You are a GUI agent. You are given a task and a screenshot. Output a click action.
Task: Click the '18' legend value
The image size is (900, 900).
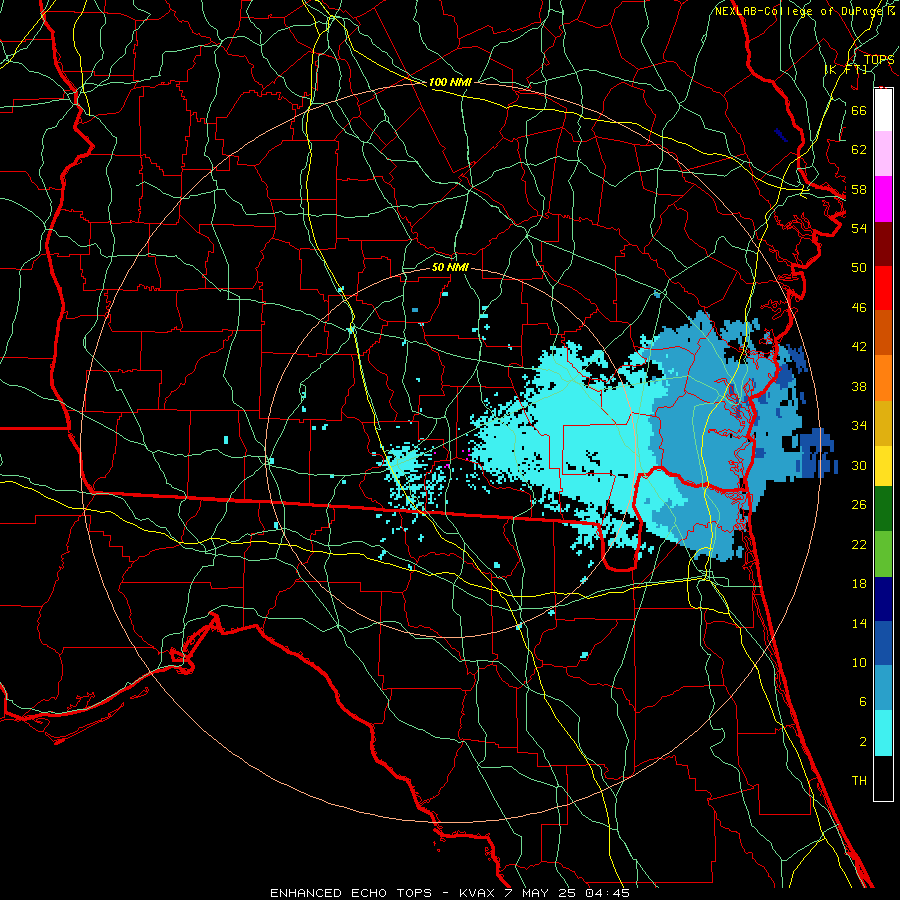(859, 584)
